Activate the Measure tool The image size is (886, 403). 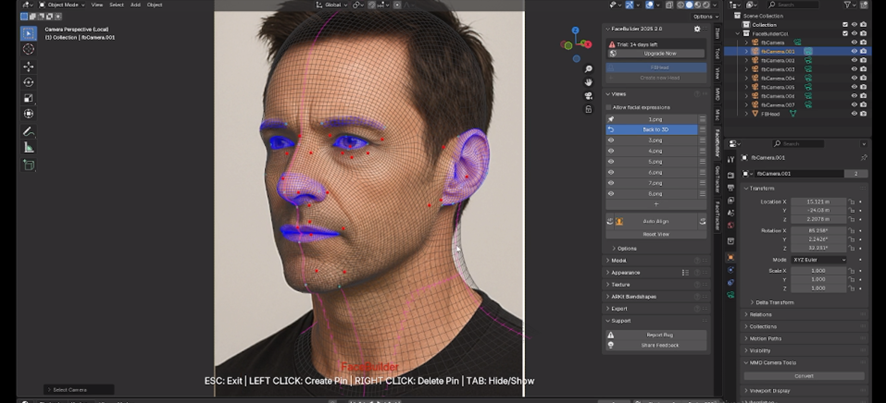(x=28, y=147)
